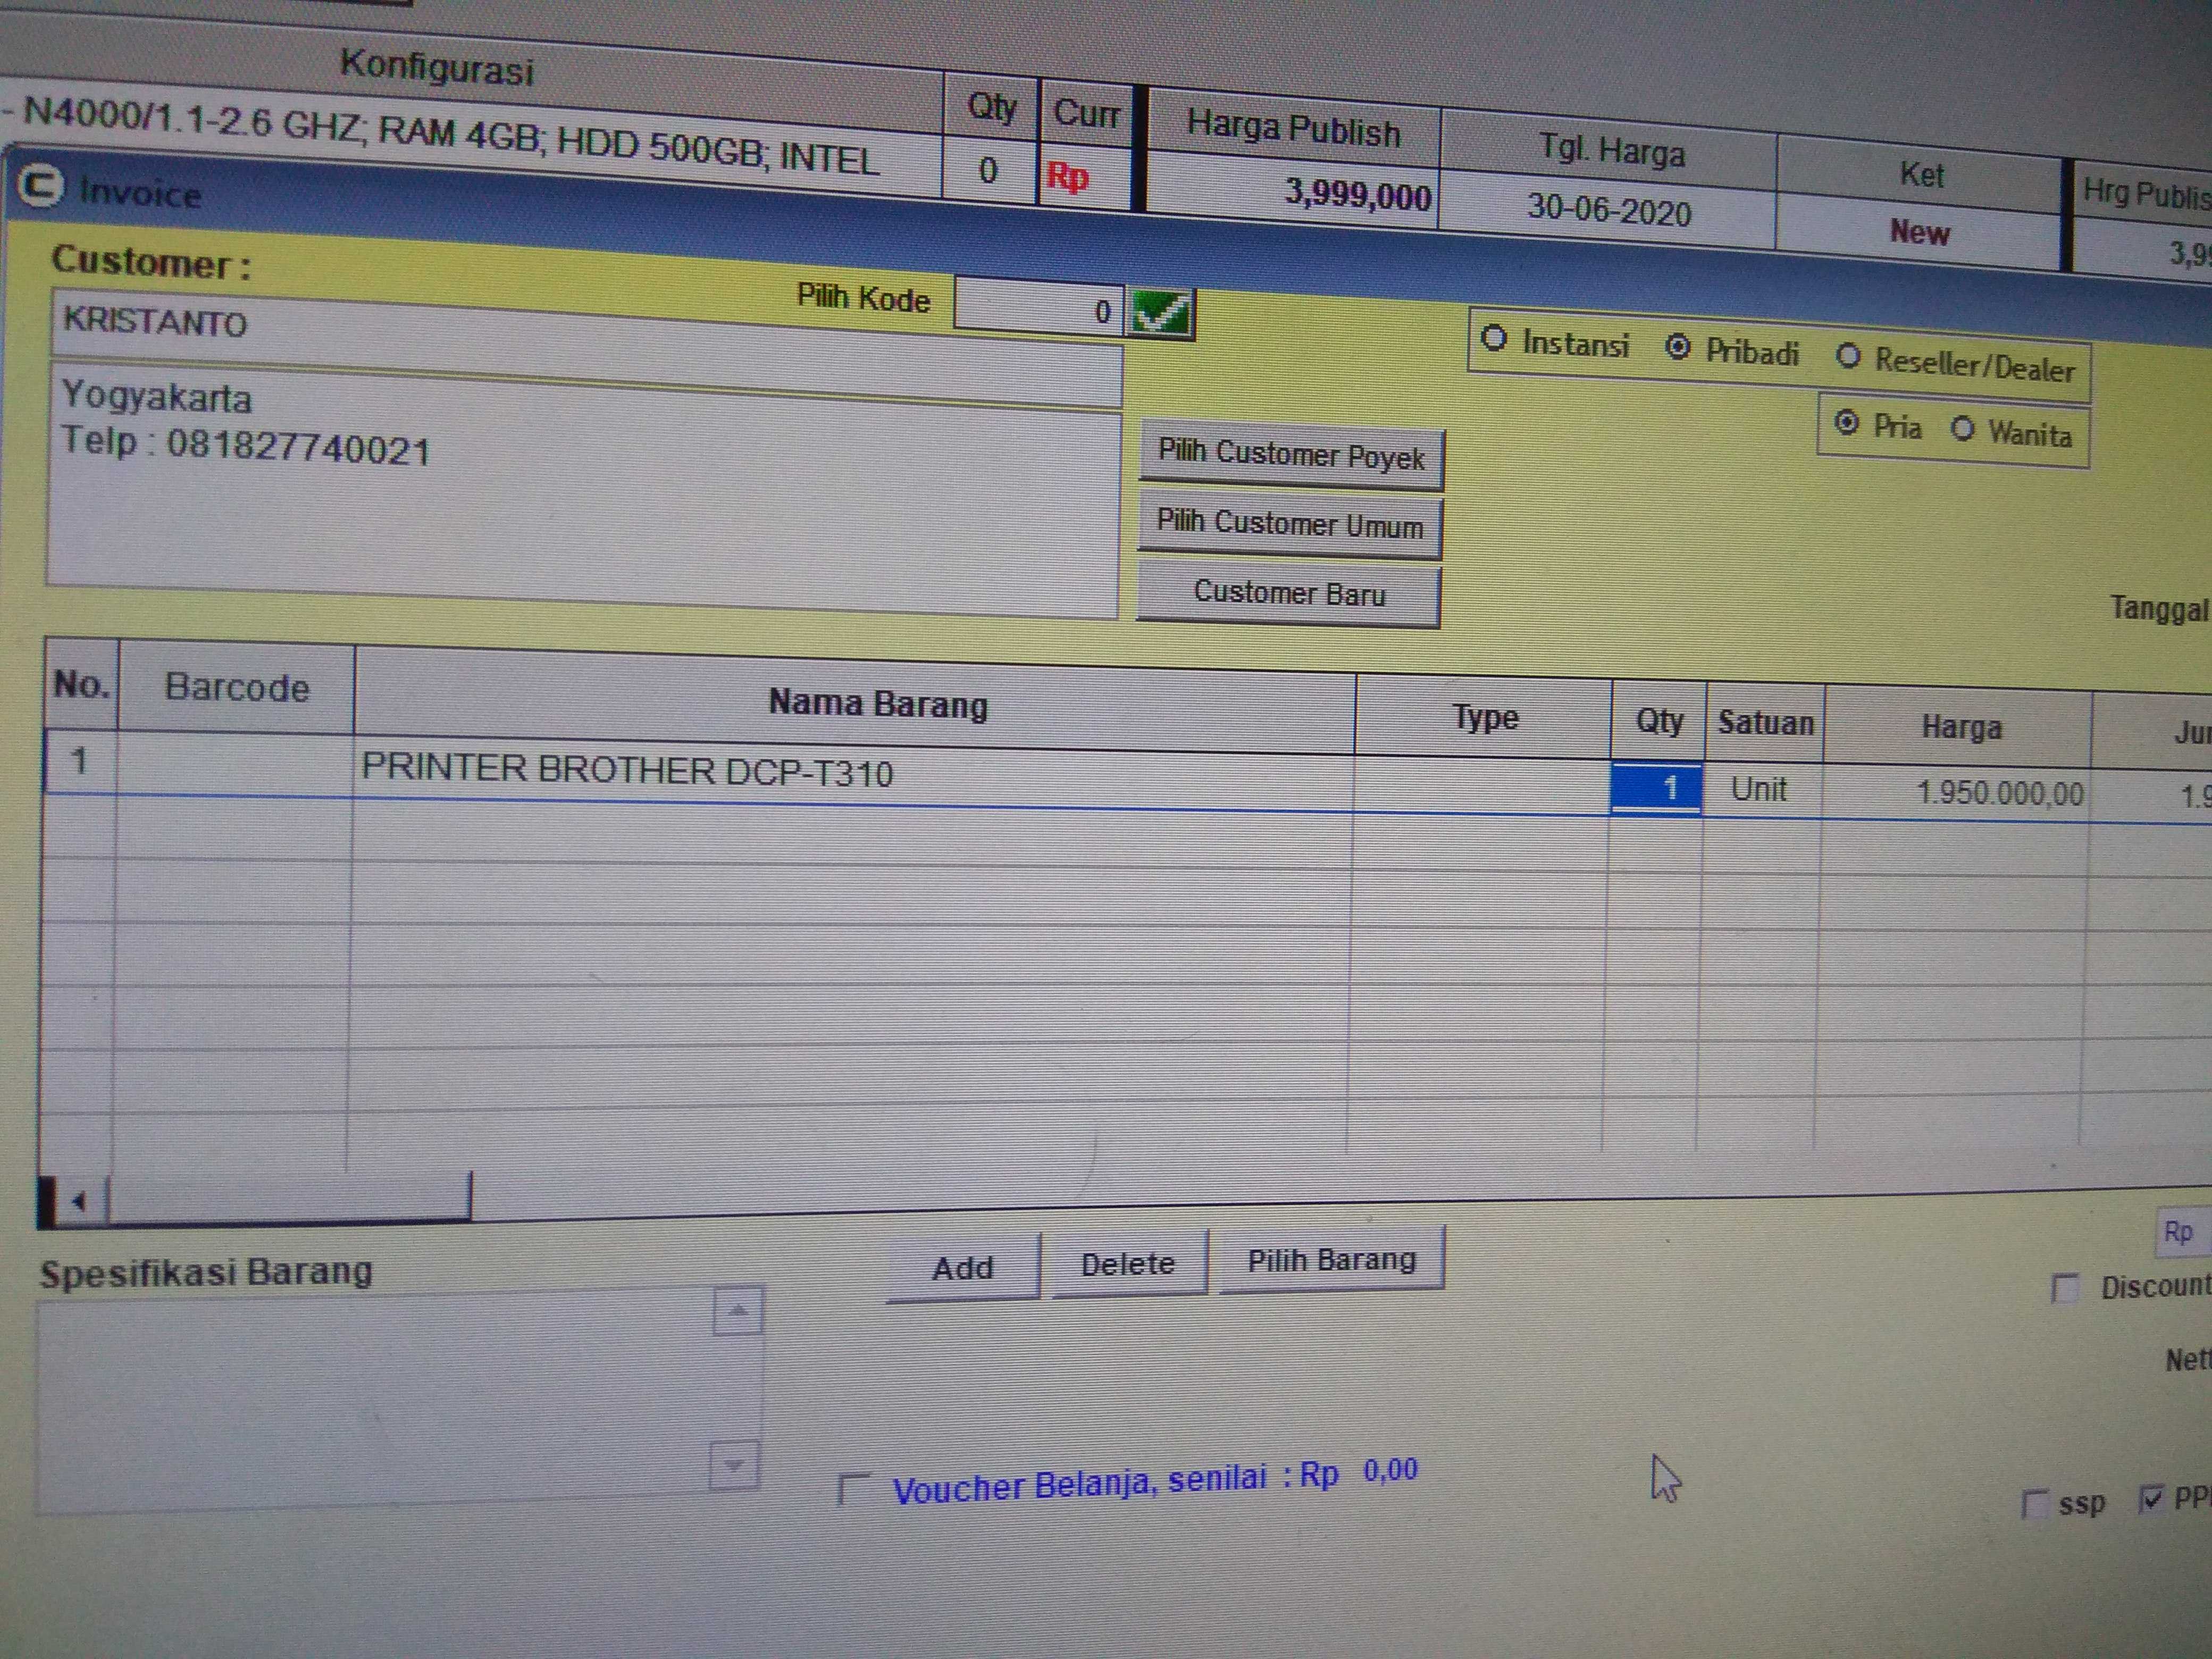
Task: Click the highlighted Qty cell of row 1
Action: (1655, 788)
